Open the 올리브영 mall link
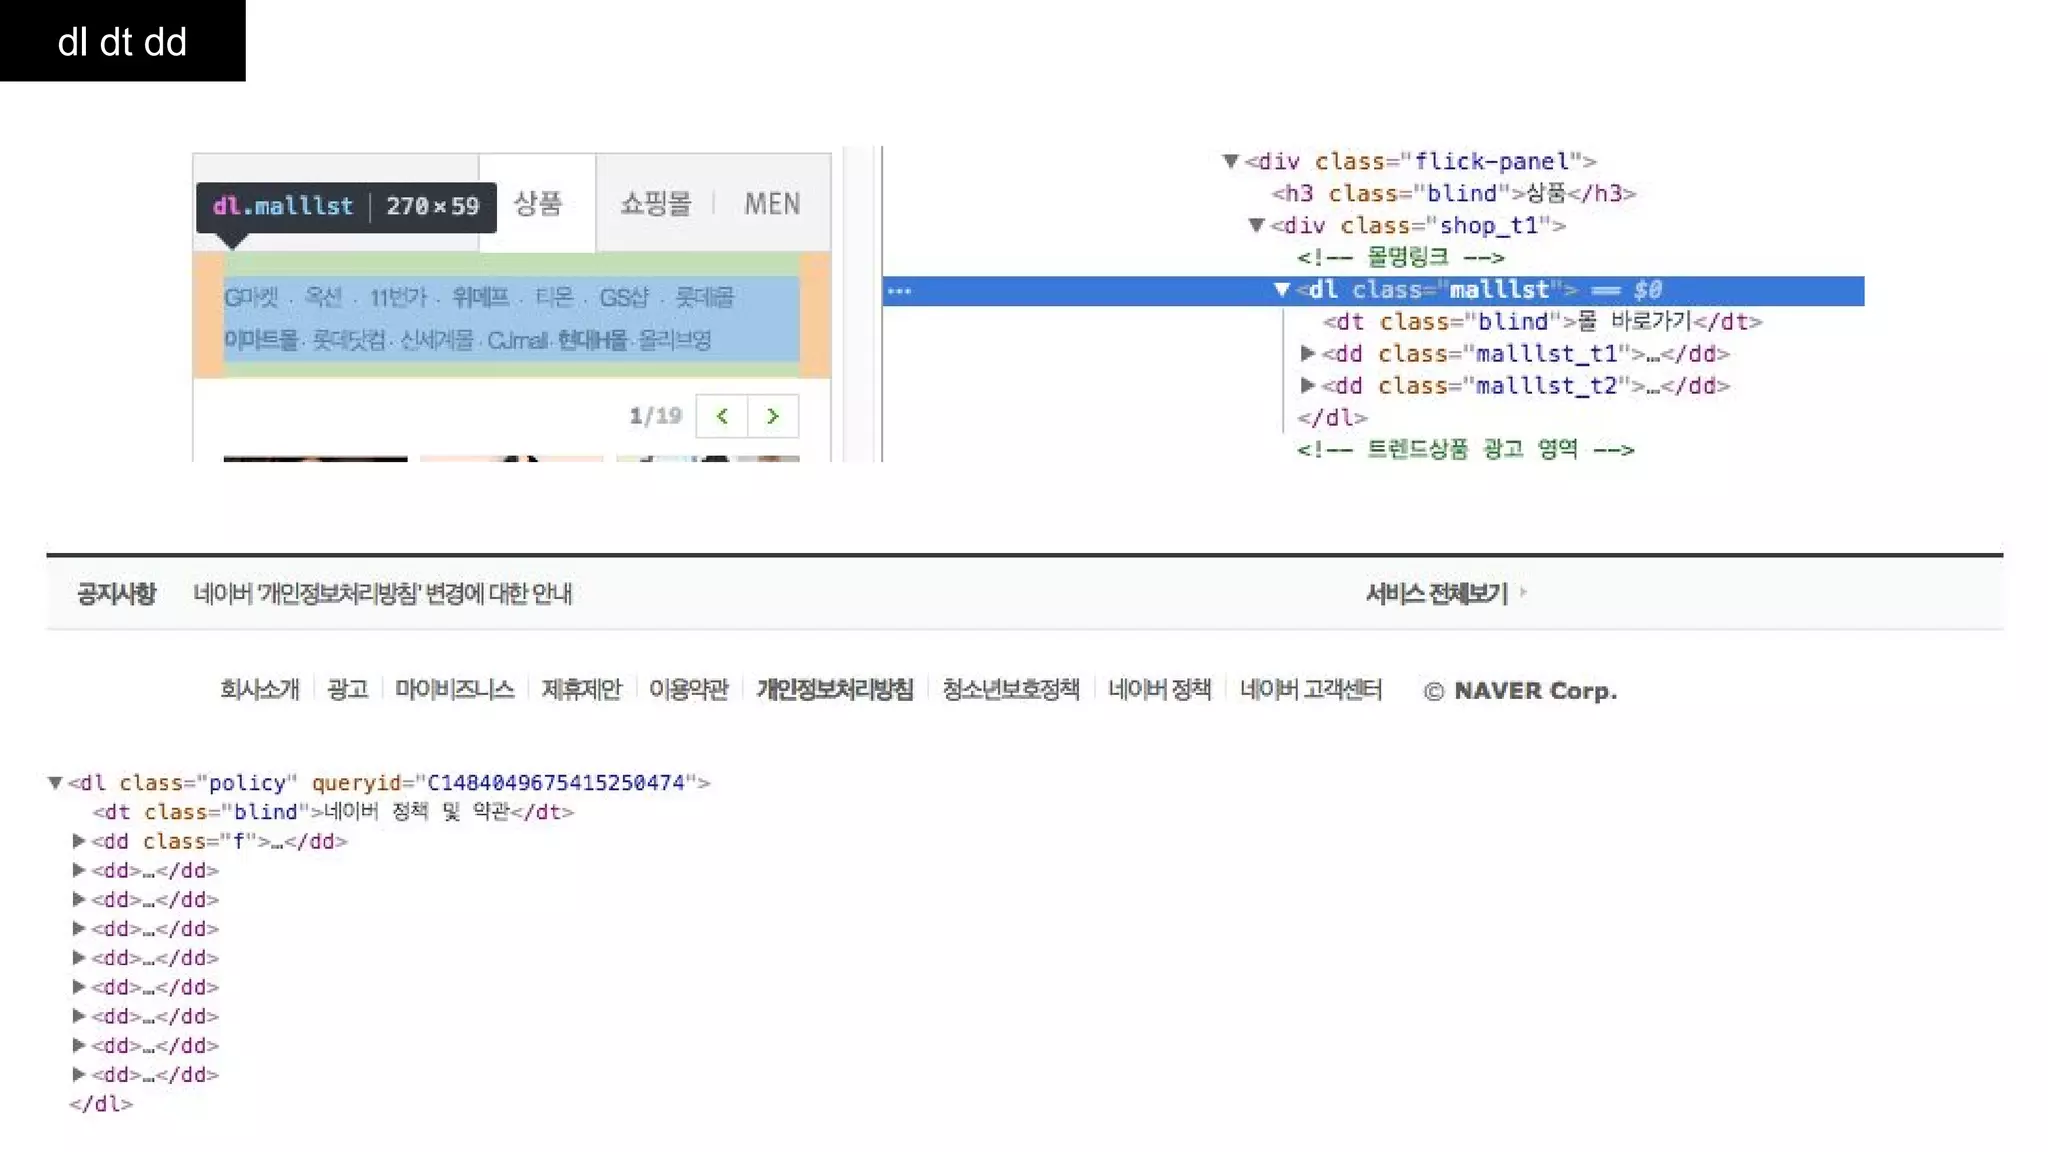The image size is (2048, 1152). [674, 340]
